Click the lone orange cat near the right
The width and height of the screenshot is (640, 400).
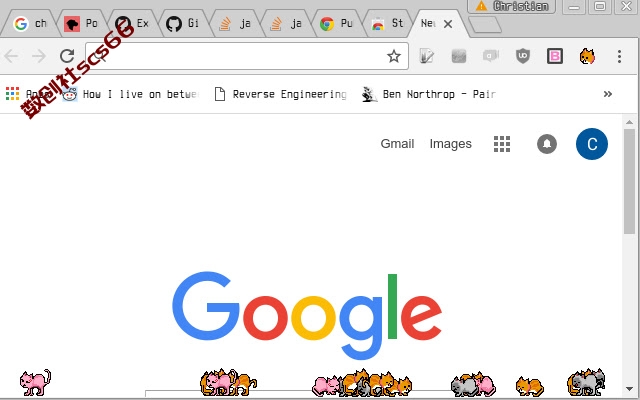point(530,387)
